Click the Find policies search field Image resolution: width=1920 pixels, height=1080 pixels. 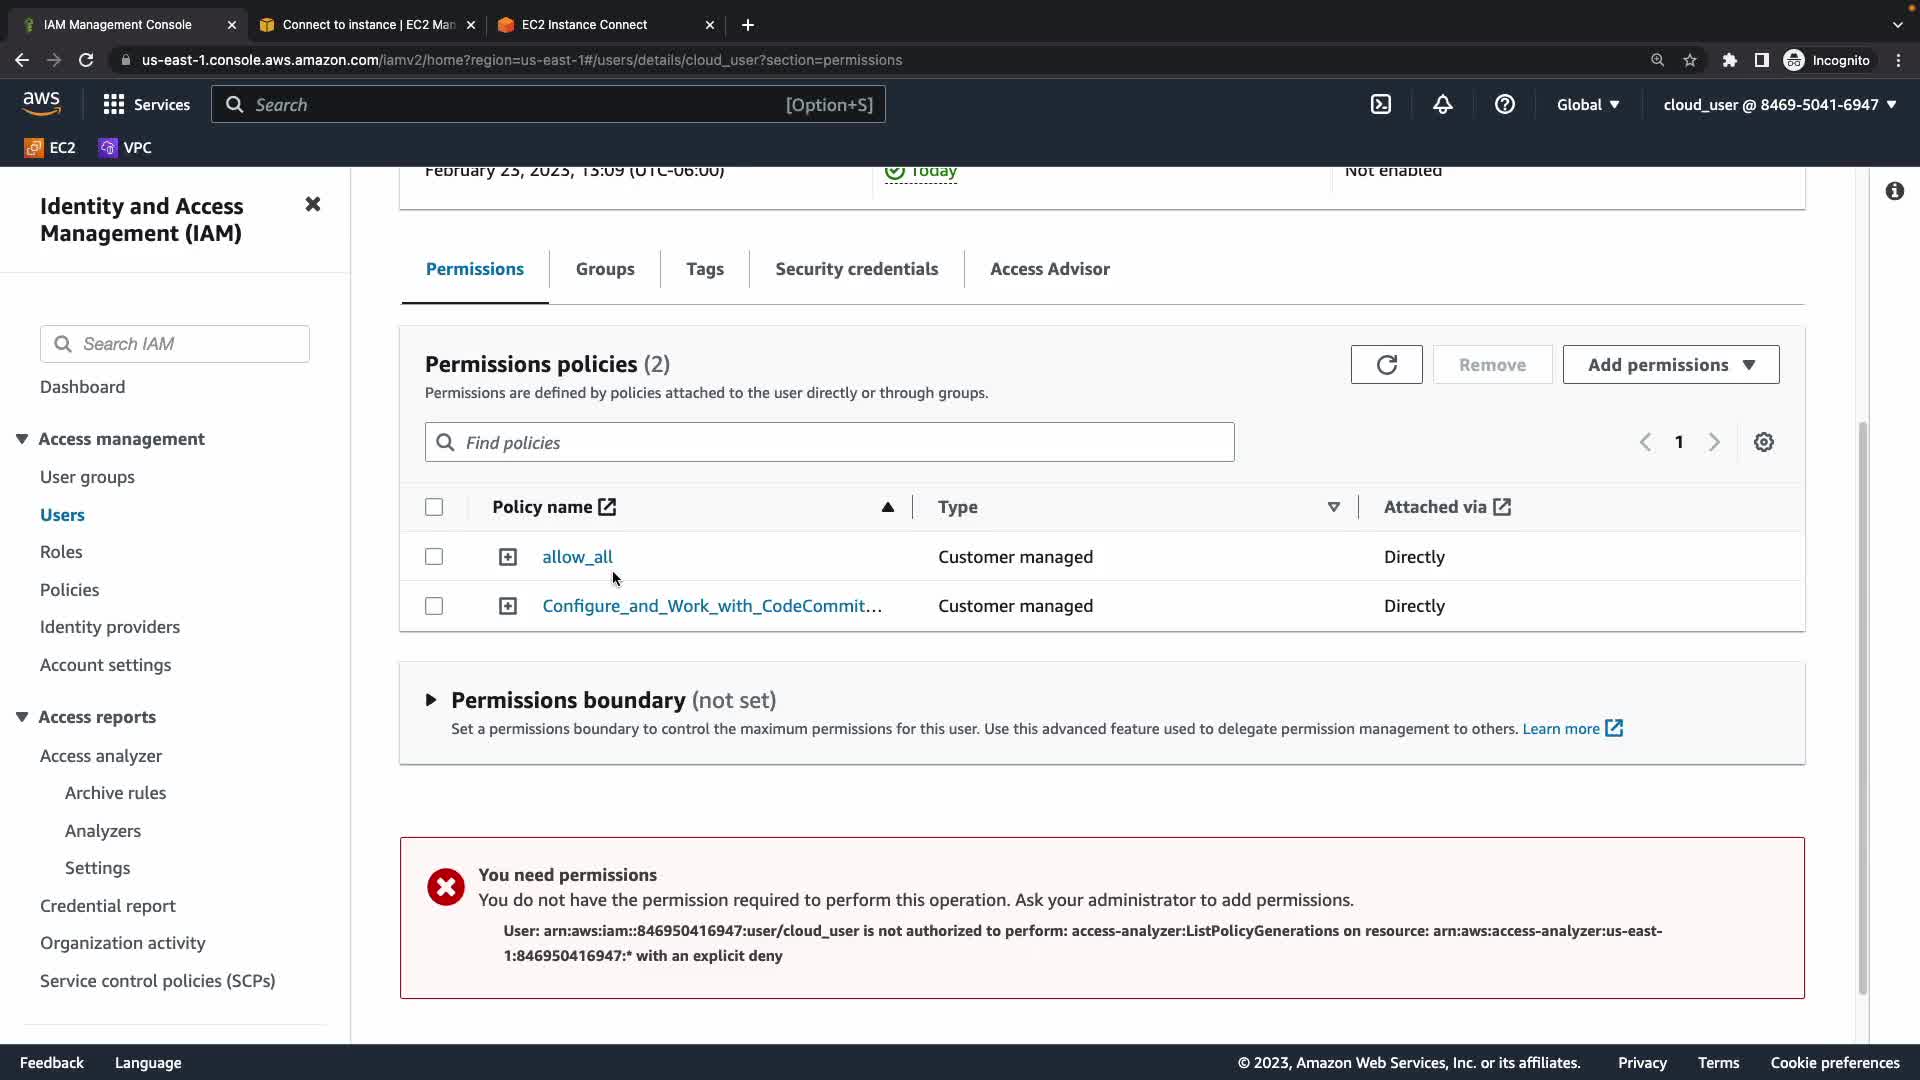click(830, 442)
